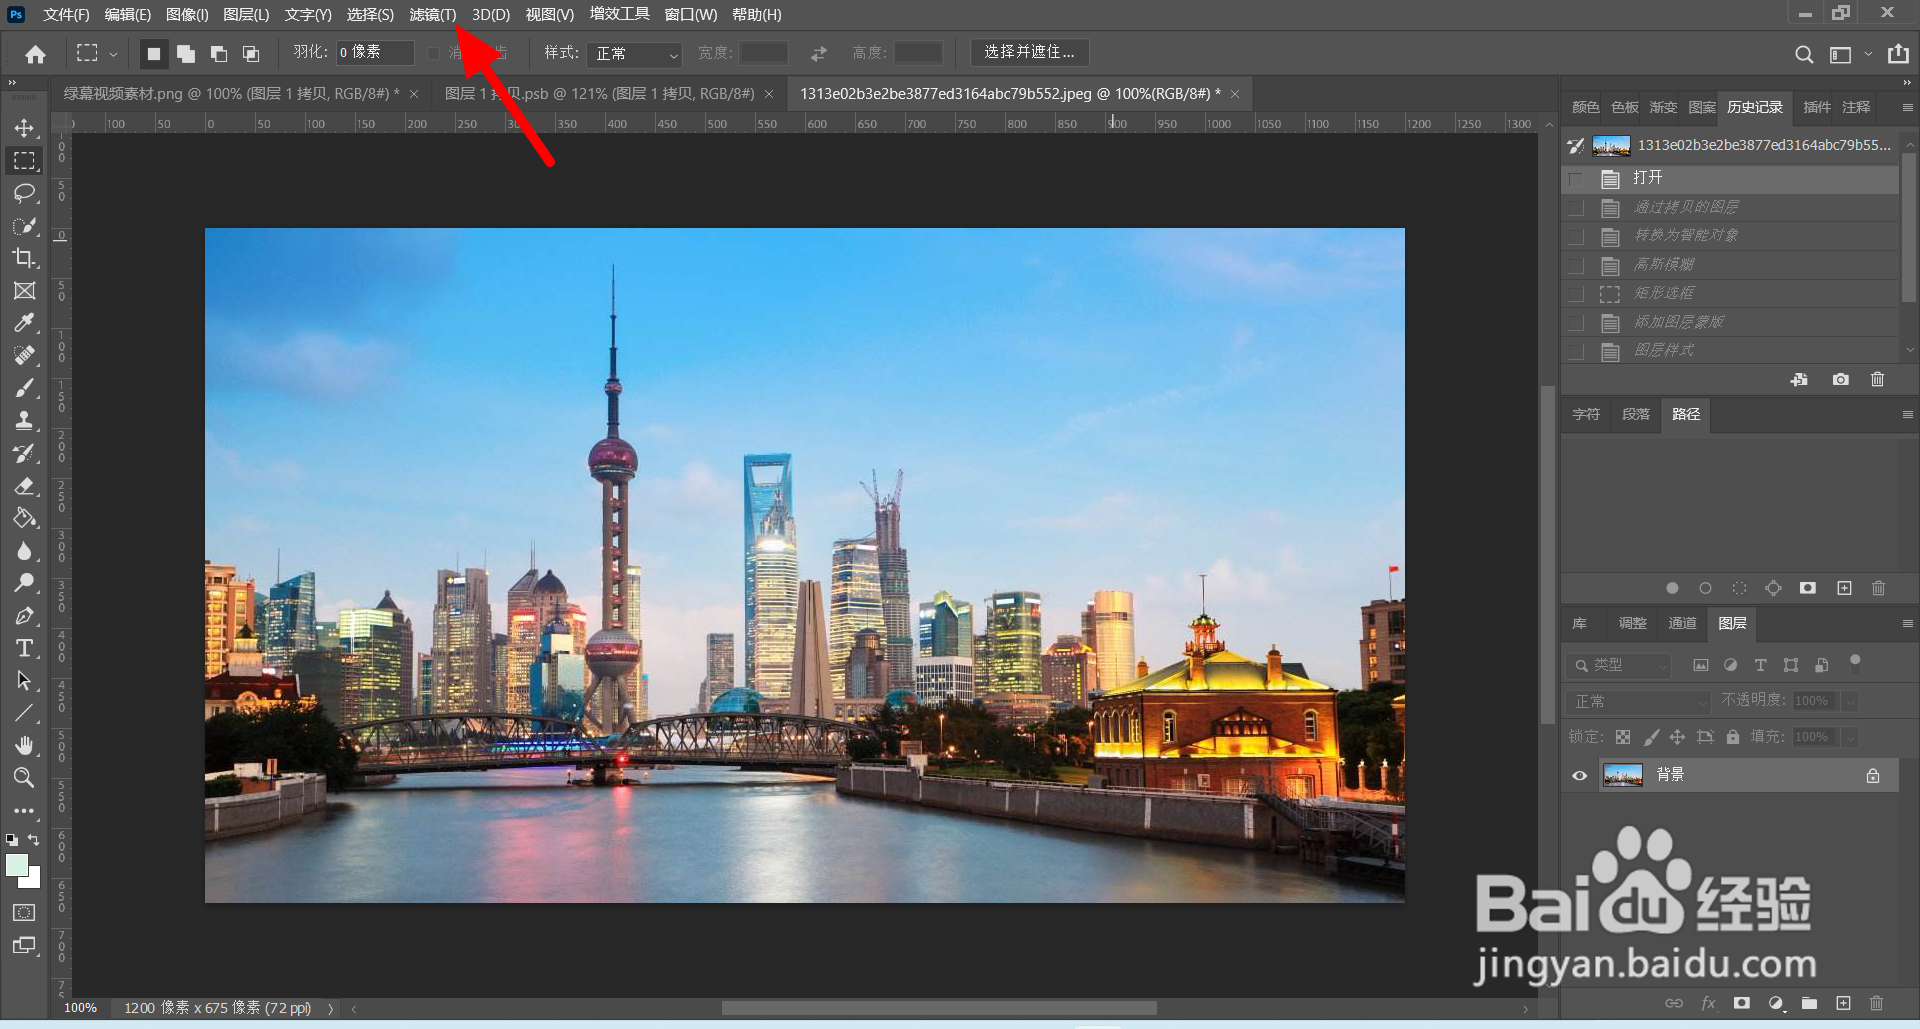
Task: Select the Zoom tool in toolbox
Action: 25,778
